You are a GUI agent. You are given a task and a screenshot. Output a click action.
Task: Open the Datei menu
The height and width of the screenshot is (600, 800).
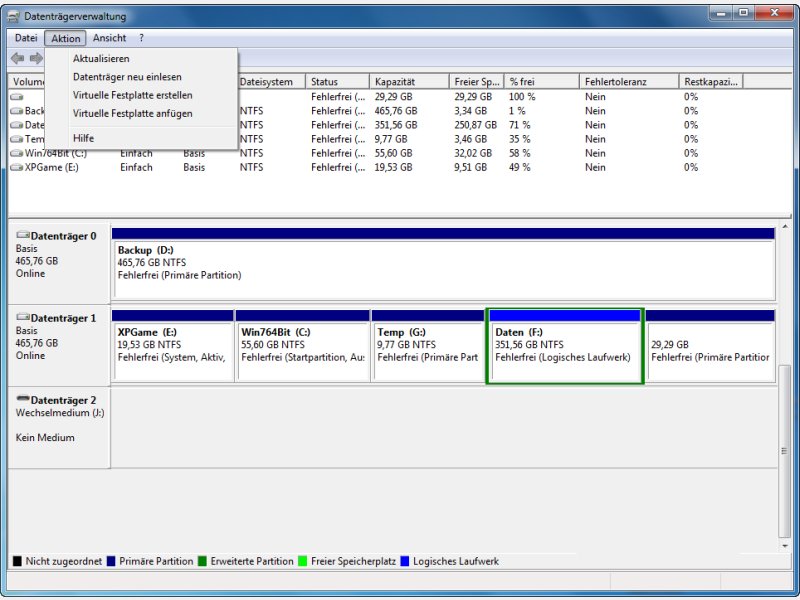26,38
